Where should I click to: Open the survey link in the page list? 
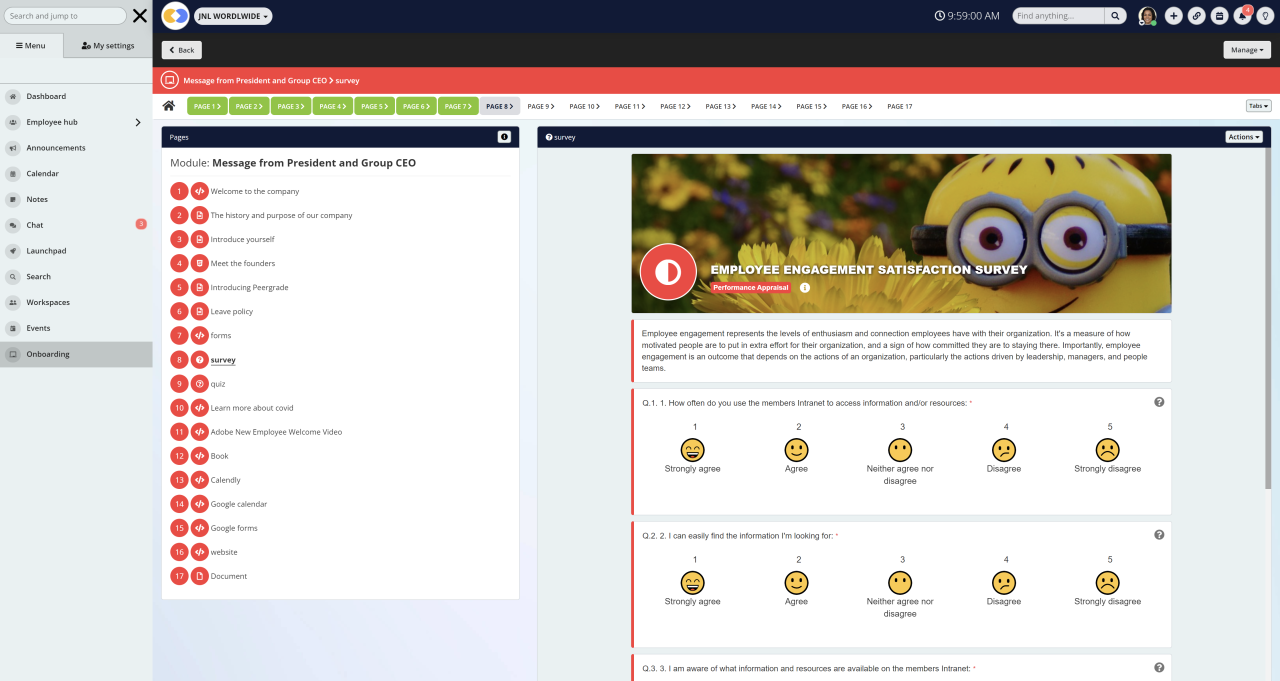(x=221, y=359)
